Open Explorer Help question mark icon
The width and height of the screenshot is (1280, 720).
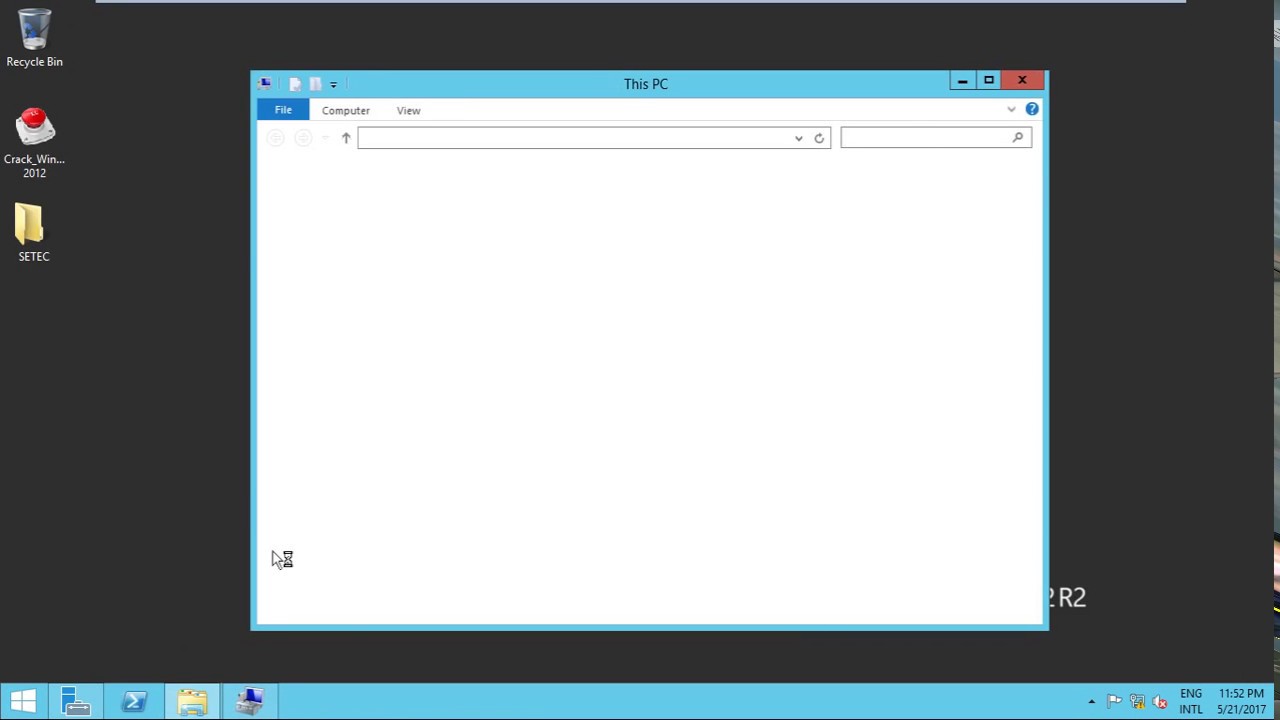pos(1032,109)
